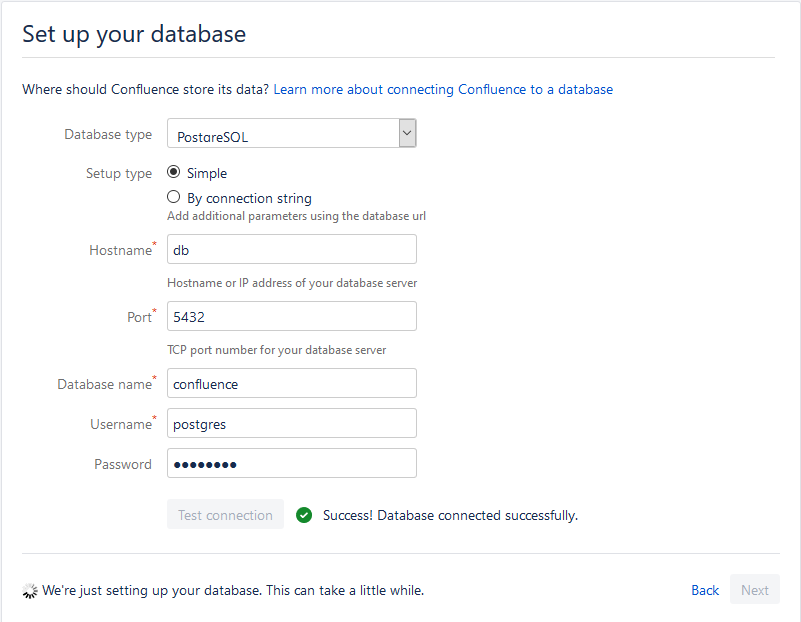The height and width of the screenshot is (622, 801).
Task: Select the Simple setup type radio button
Action: click(174, 172)
